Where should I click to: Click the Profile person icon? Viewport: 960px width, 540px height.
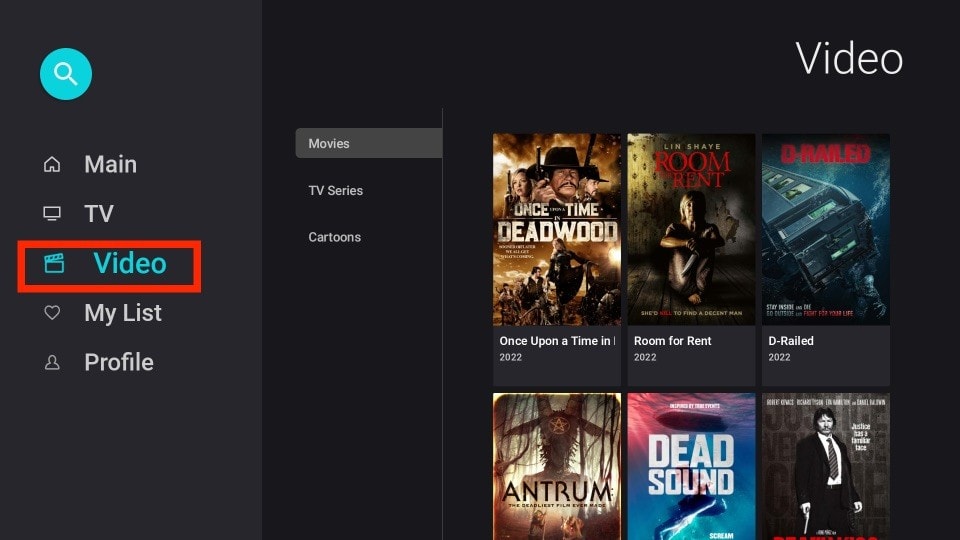click(x=52, y=362)
